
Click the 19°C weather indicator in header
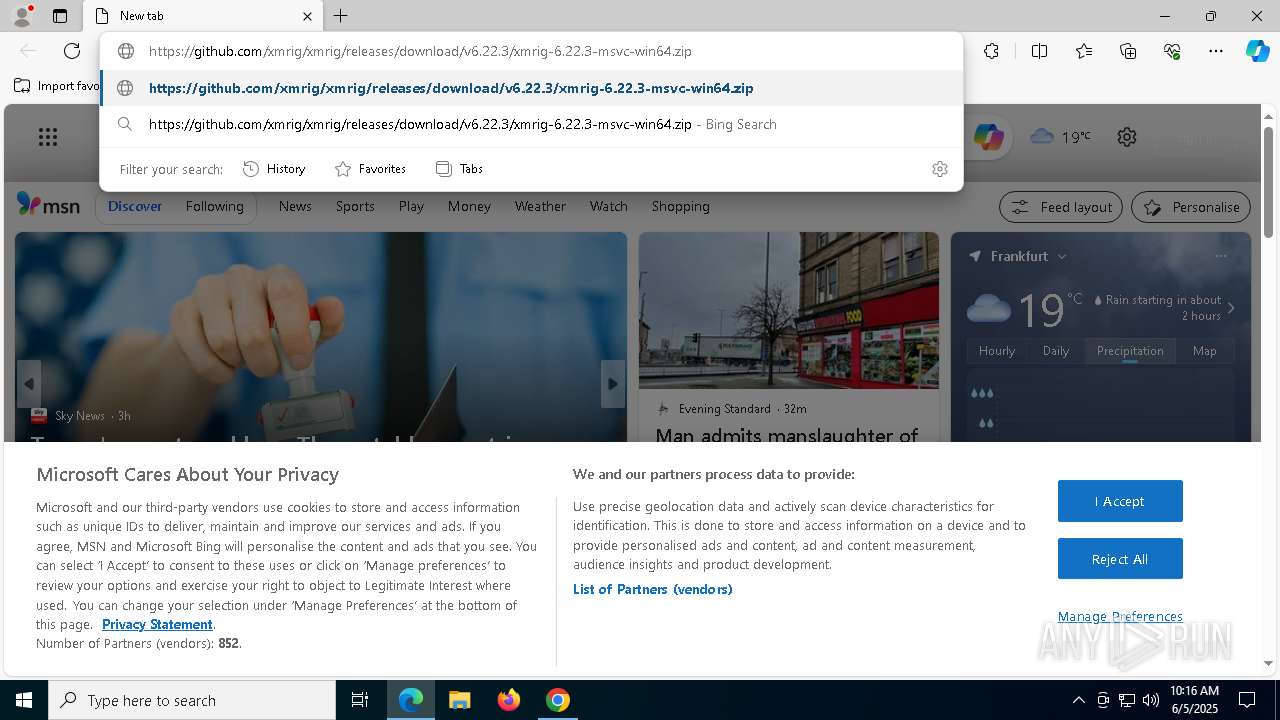tap(1060, 136)
